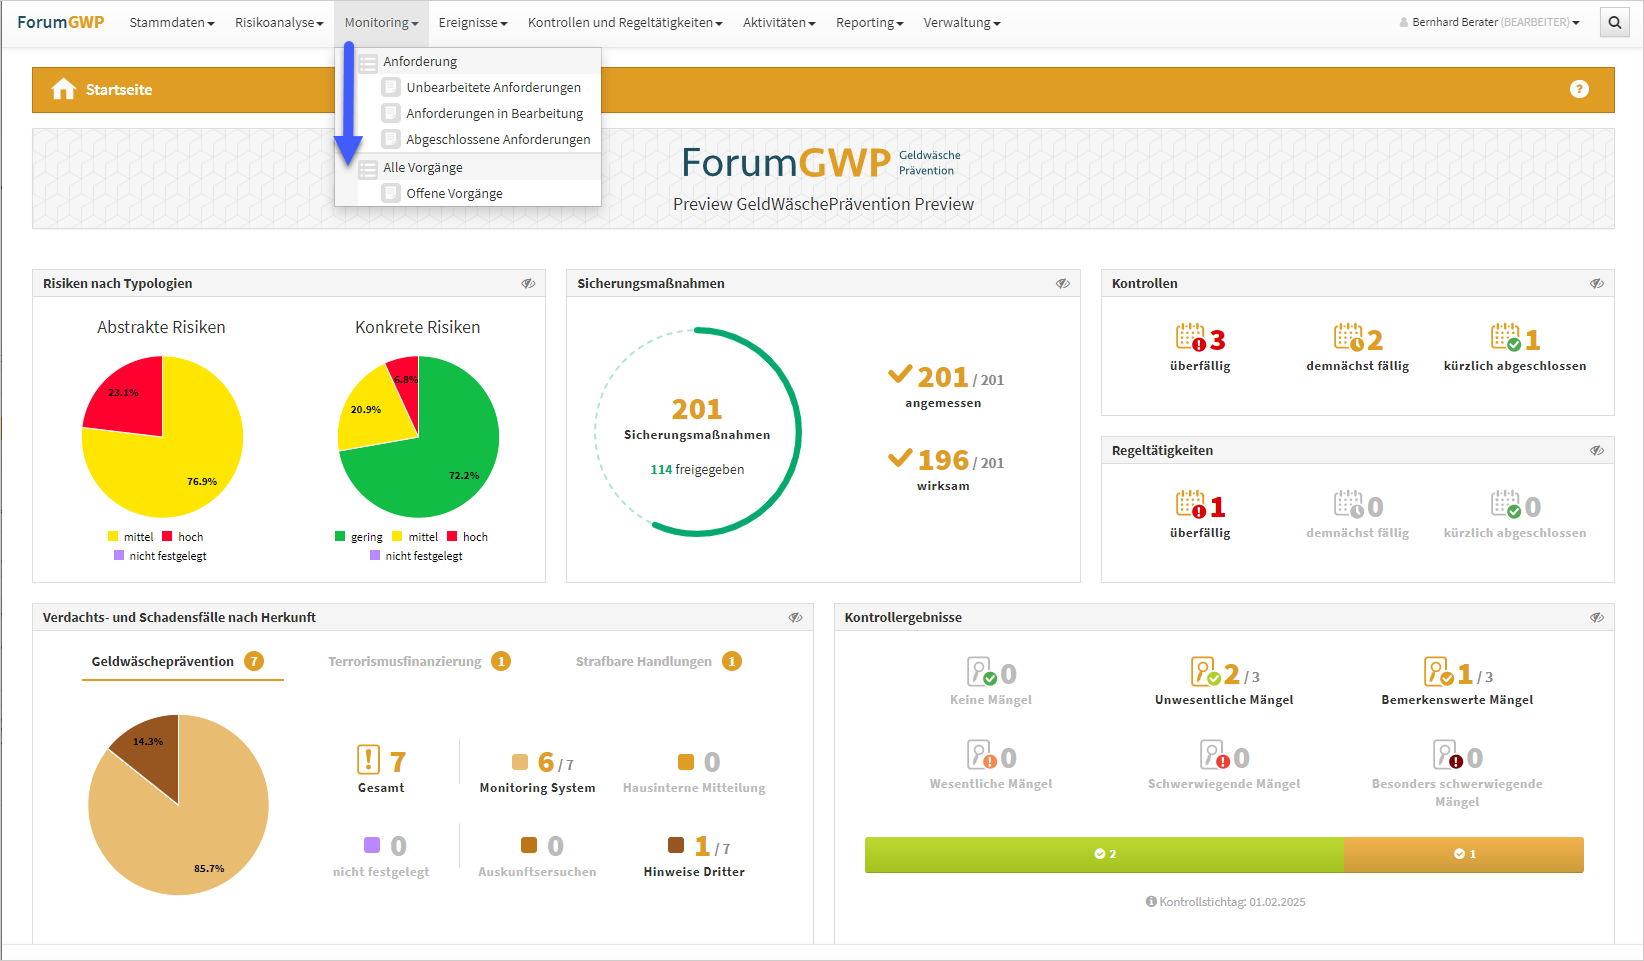
Task: Click kürzlich abgeschlossen Kontrollen calendar icon
Action: tap(1505, 338)
